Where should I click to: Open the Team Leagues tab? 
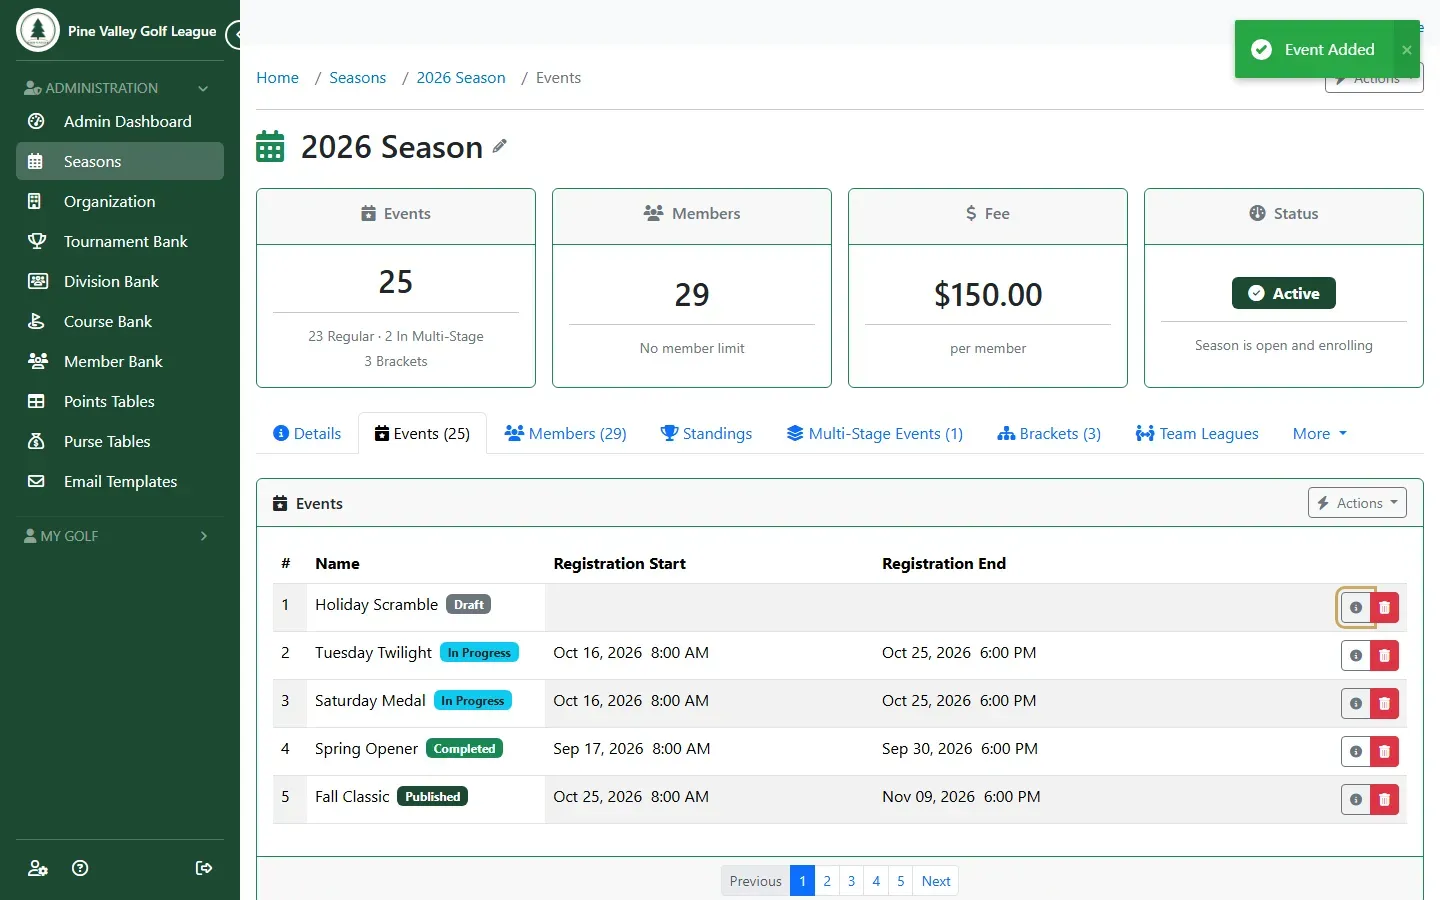(1197, 434)
